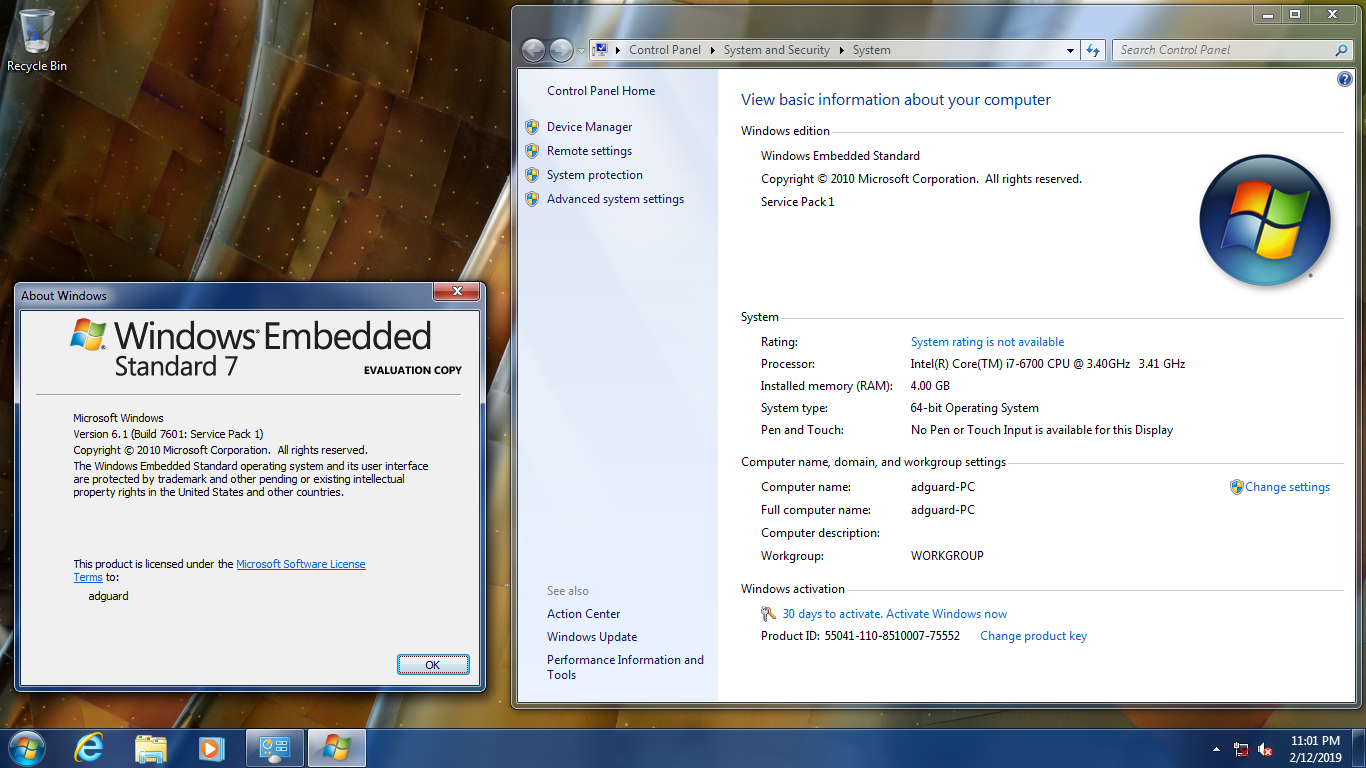
Task: Open Windows Explorer from the taskbar
Action: tap(150, 748)
